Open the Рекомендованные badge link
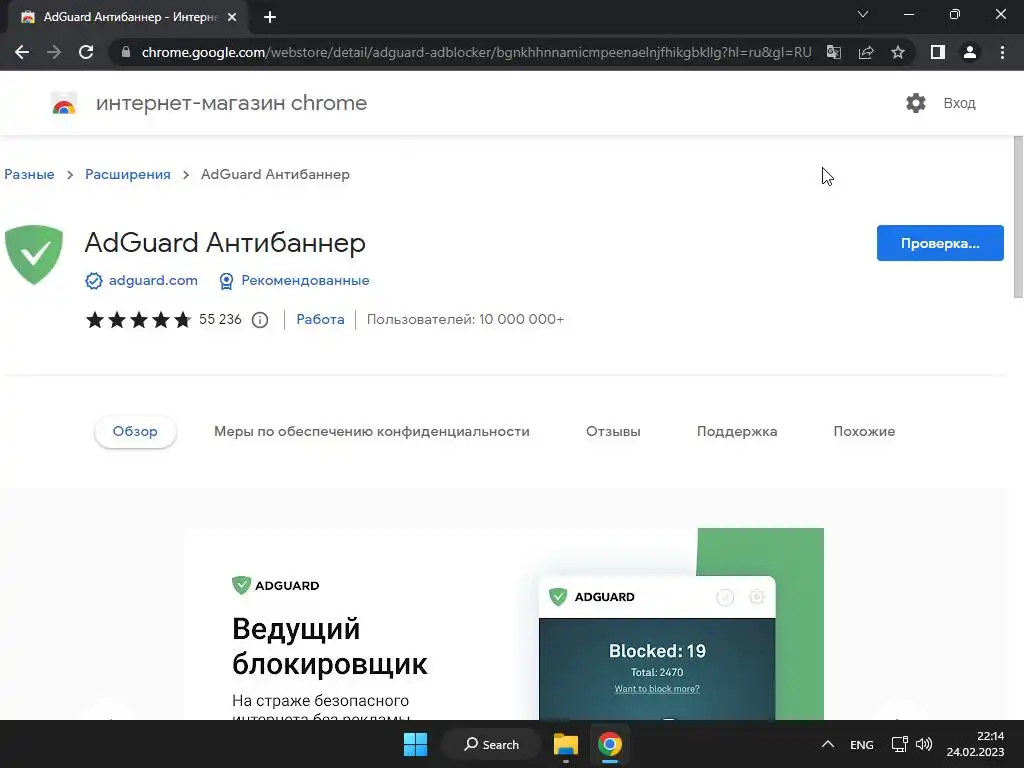 click(x=305, y=280)
